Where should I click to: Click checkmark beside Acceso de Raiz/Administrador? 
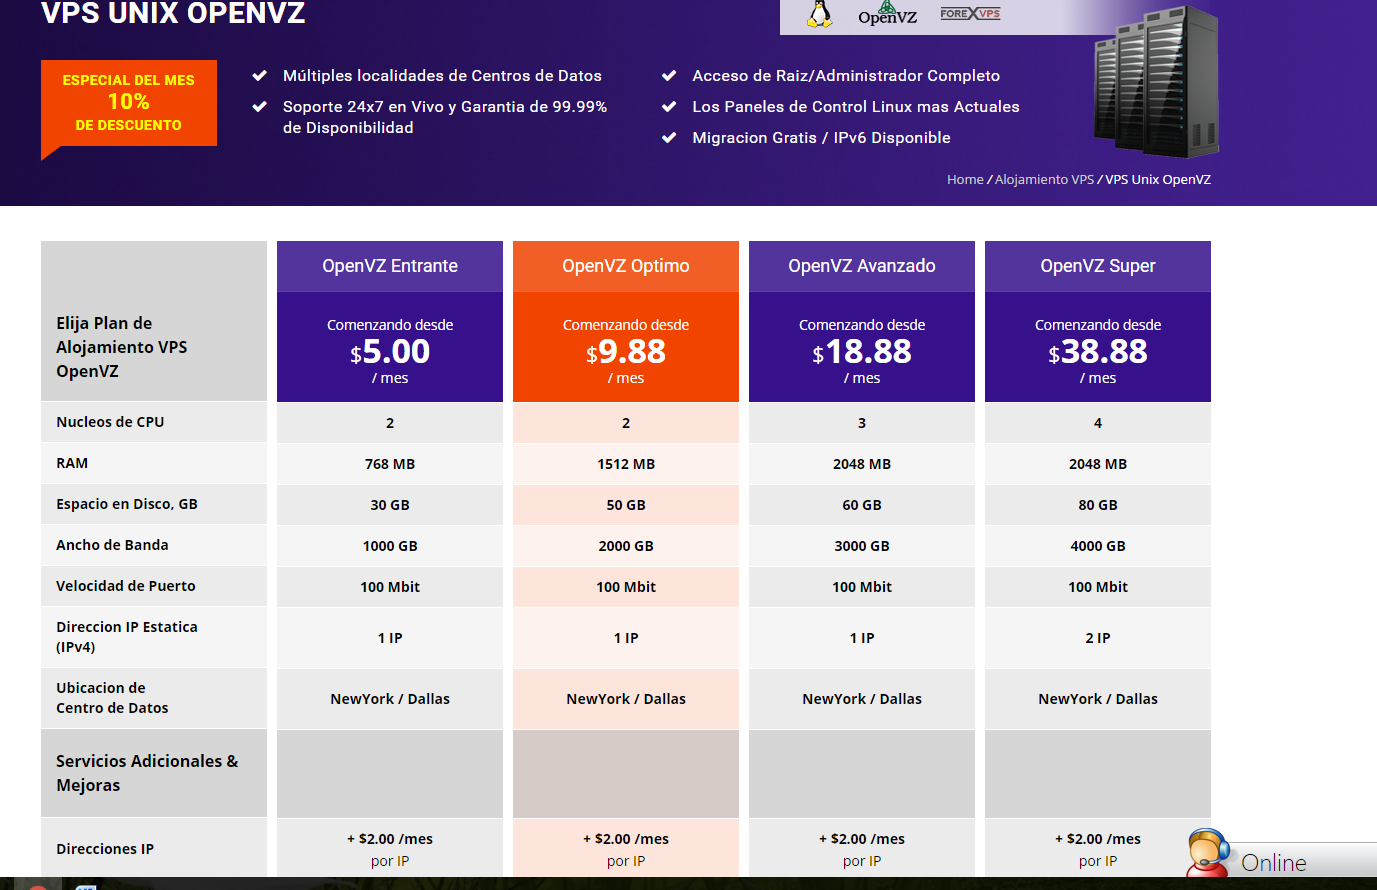coord(669,76)
